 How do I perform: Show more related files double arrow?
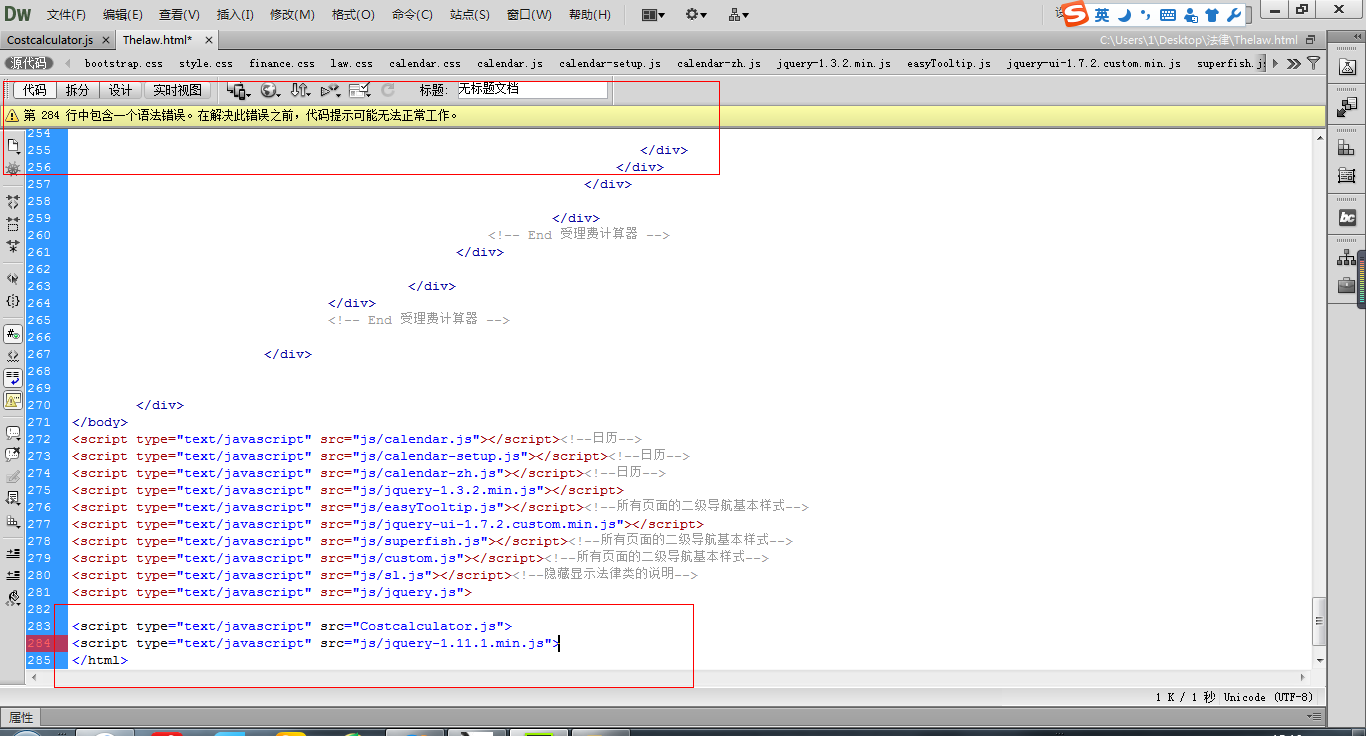pyautogui.click(x=1293, y=63)
